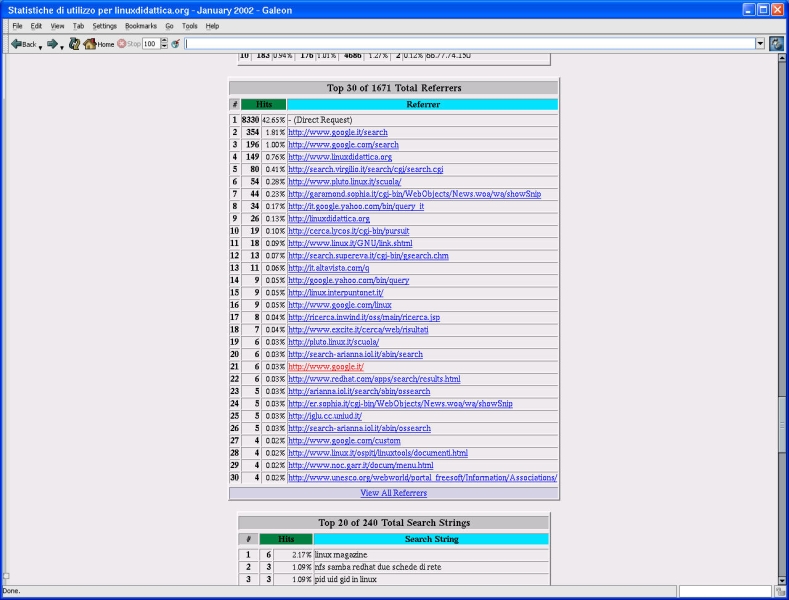Open the Bookmarks menu

tap(141, 26)
